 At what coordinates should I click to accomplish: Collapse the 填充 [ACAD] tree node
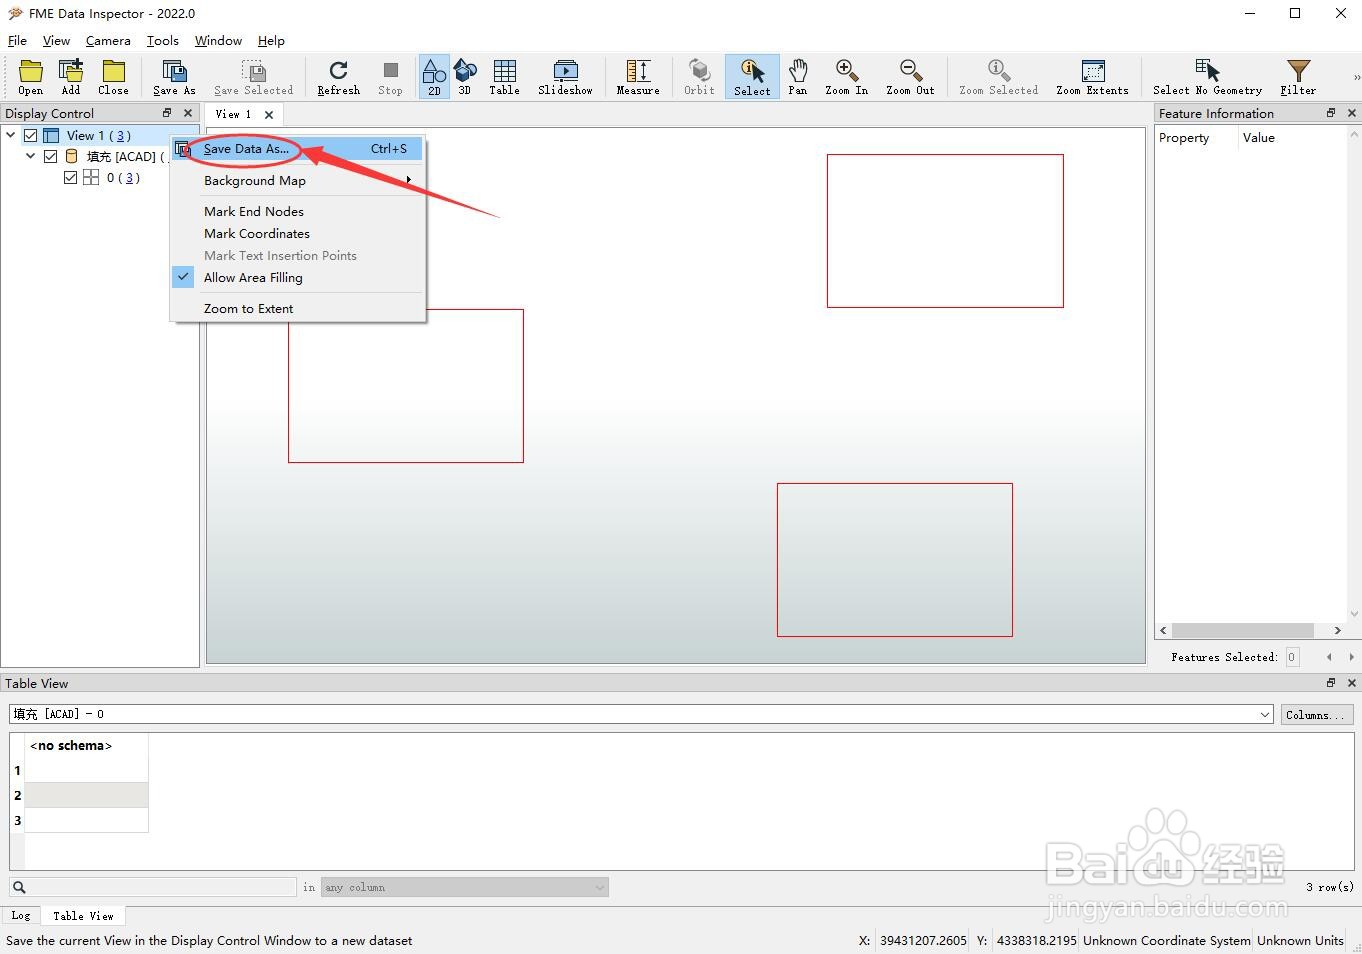point(30,156)
